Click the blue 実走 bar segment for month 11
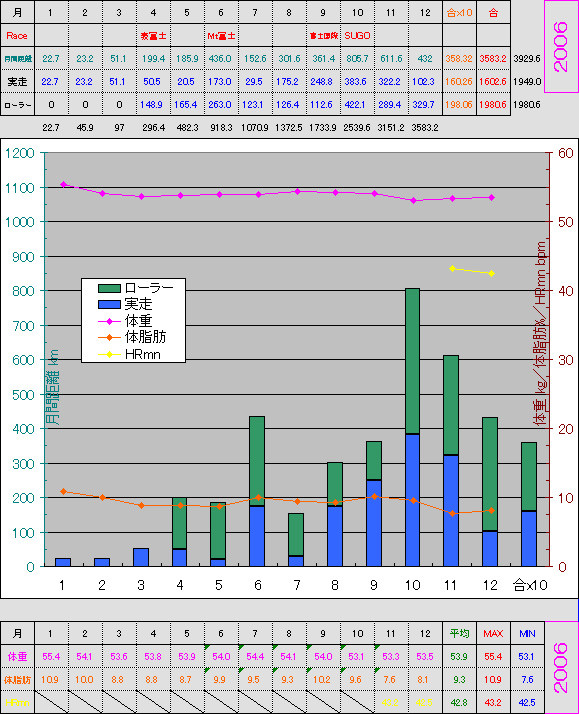 (x=451, y=510)
